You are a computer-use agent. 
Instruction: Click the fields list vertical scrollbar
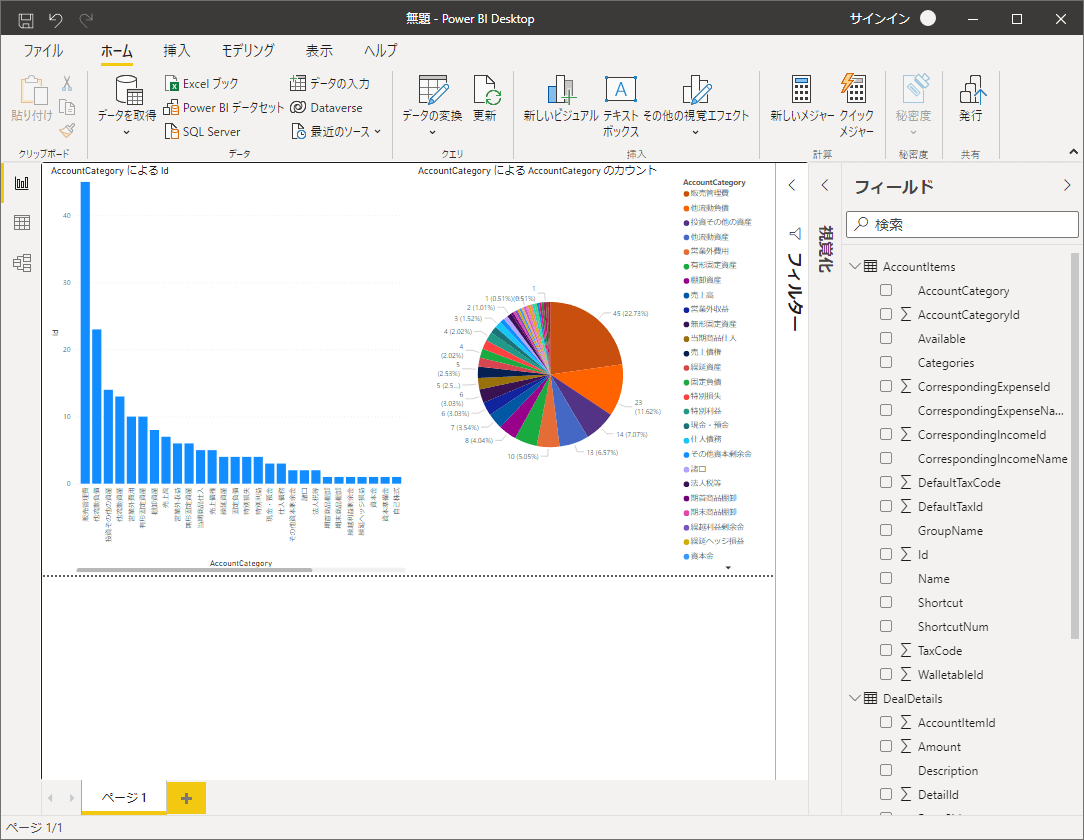click(1074, 446)
